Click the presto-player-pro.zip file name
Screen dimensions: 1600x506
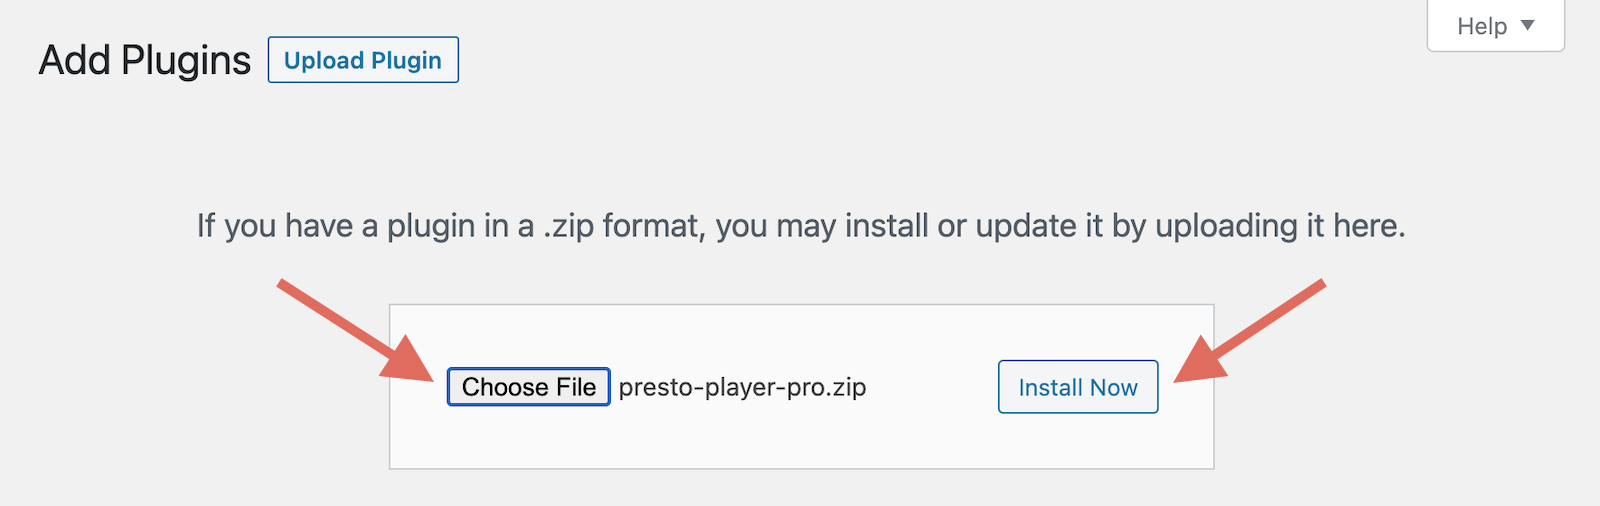742,387
